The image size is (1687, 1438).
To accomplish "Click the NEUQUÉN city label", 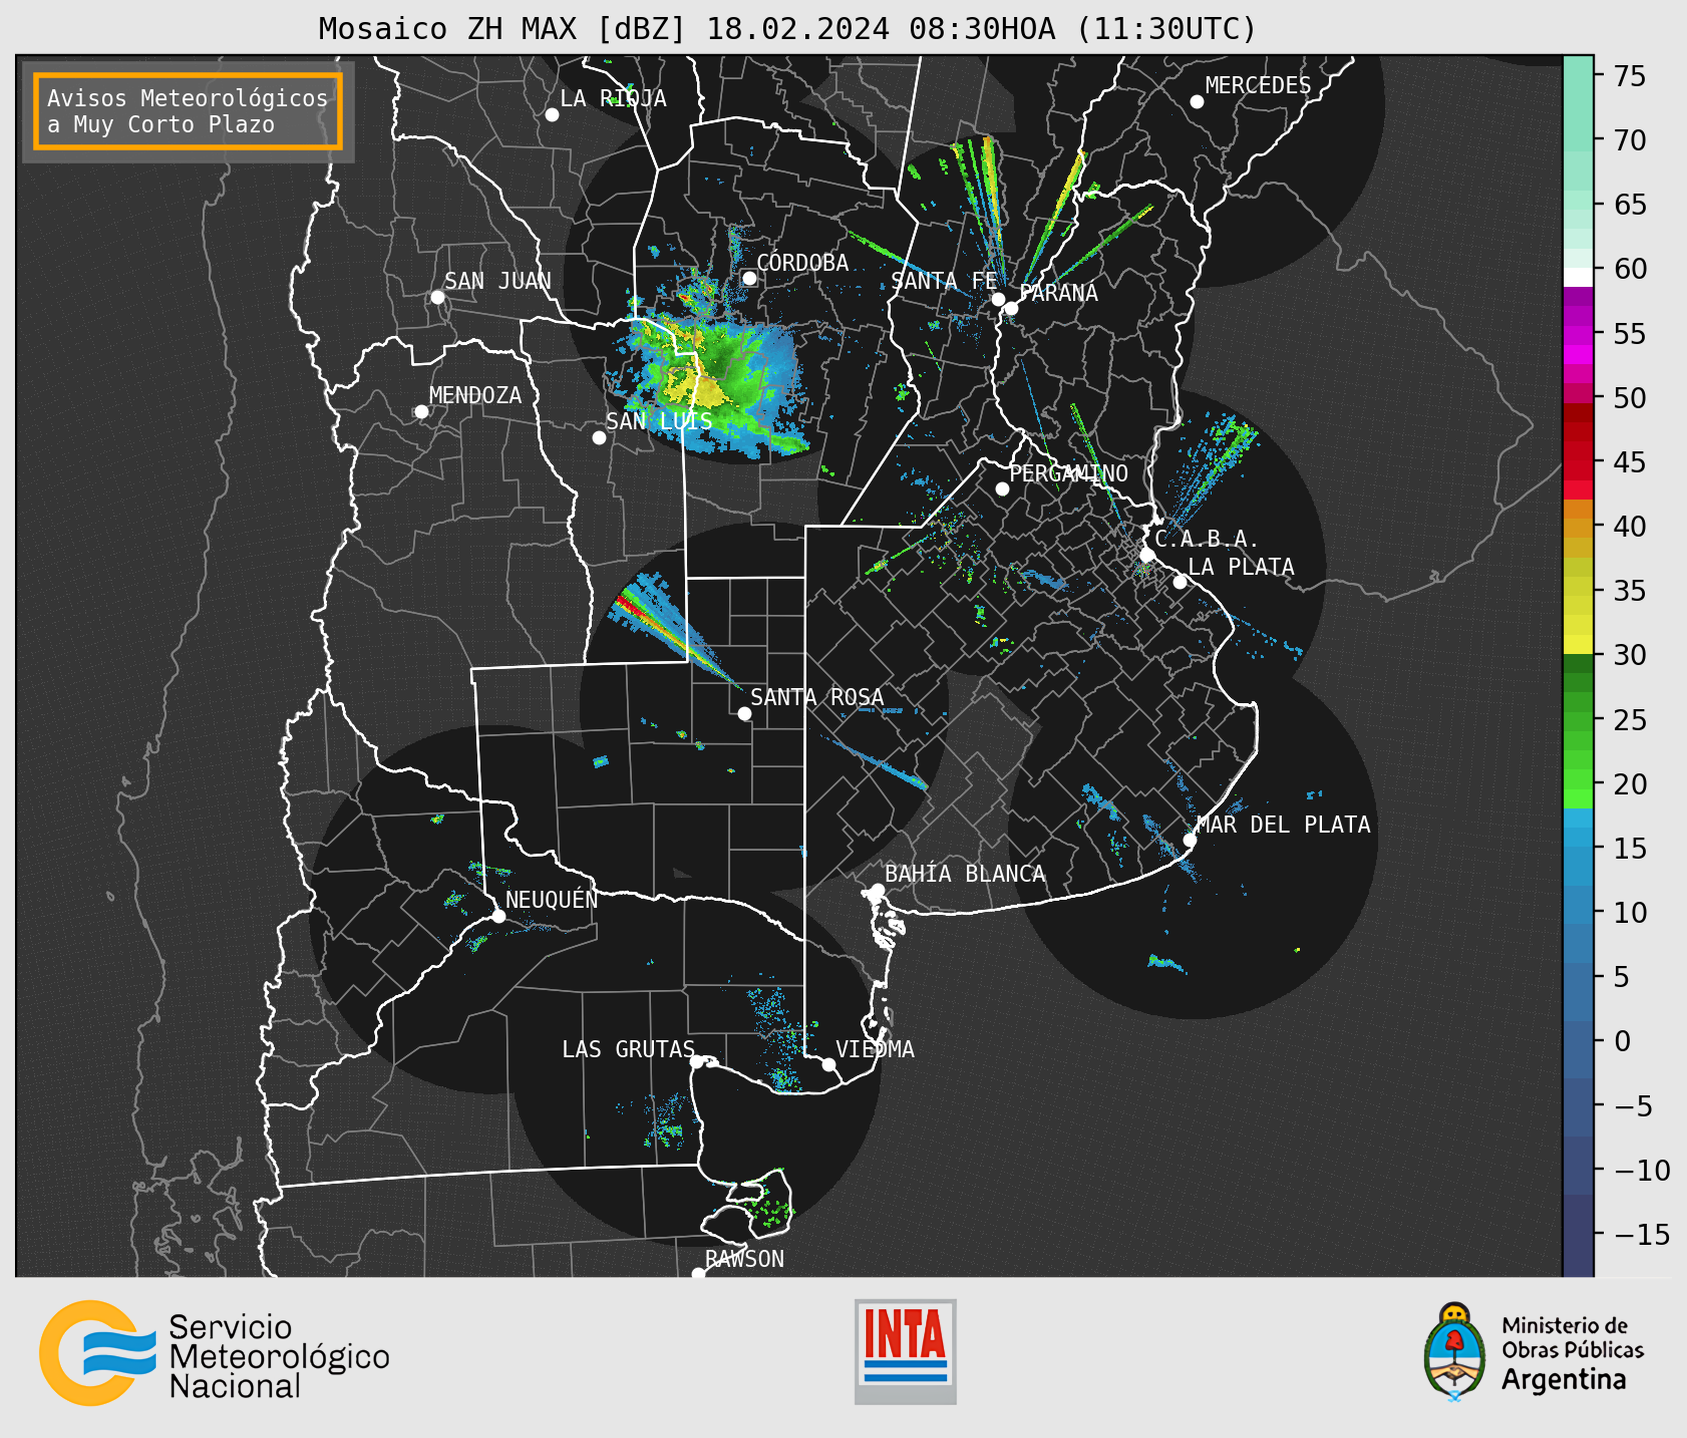I will click(552, 900).
